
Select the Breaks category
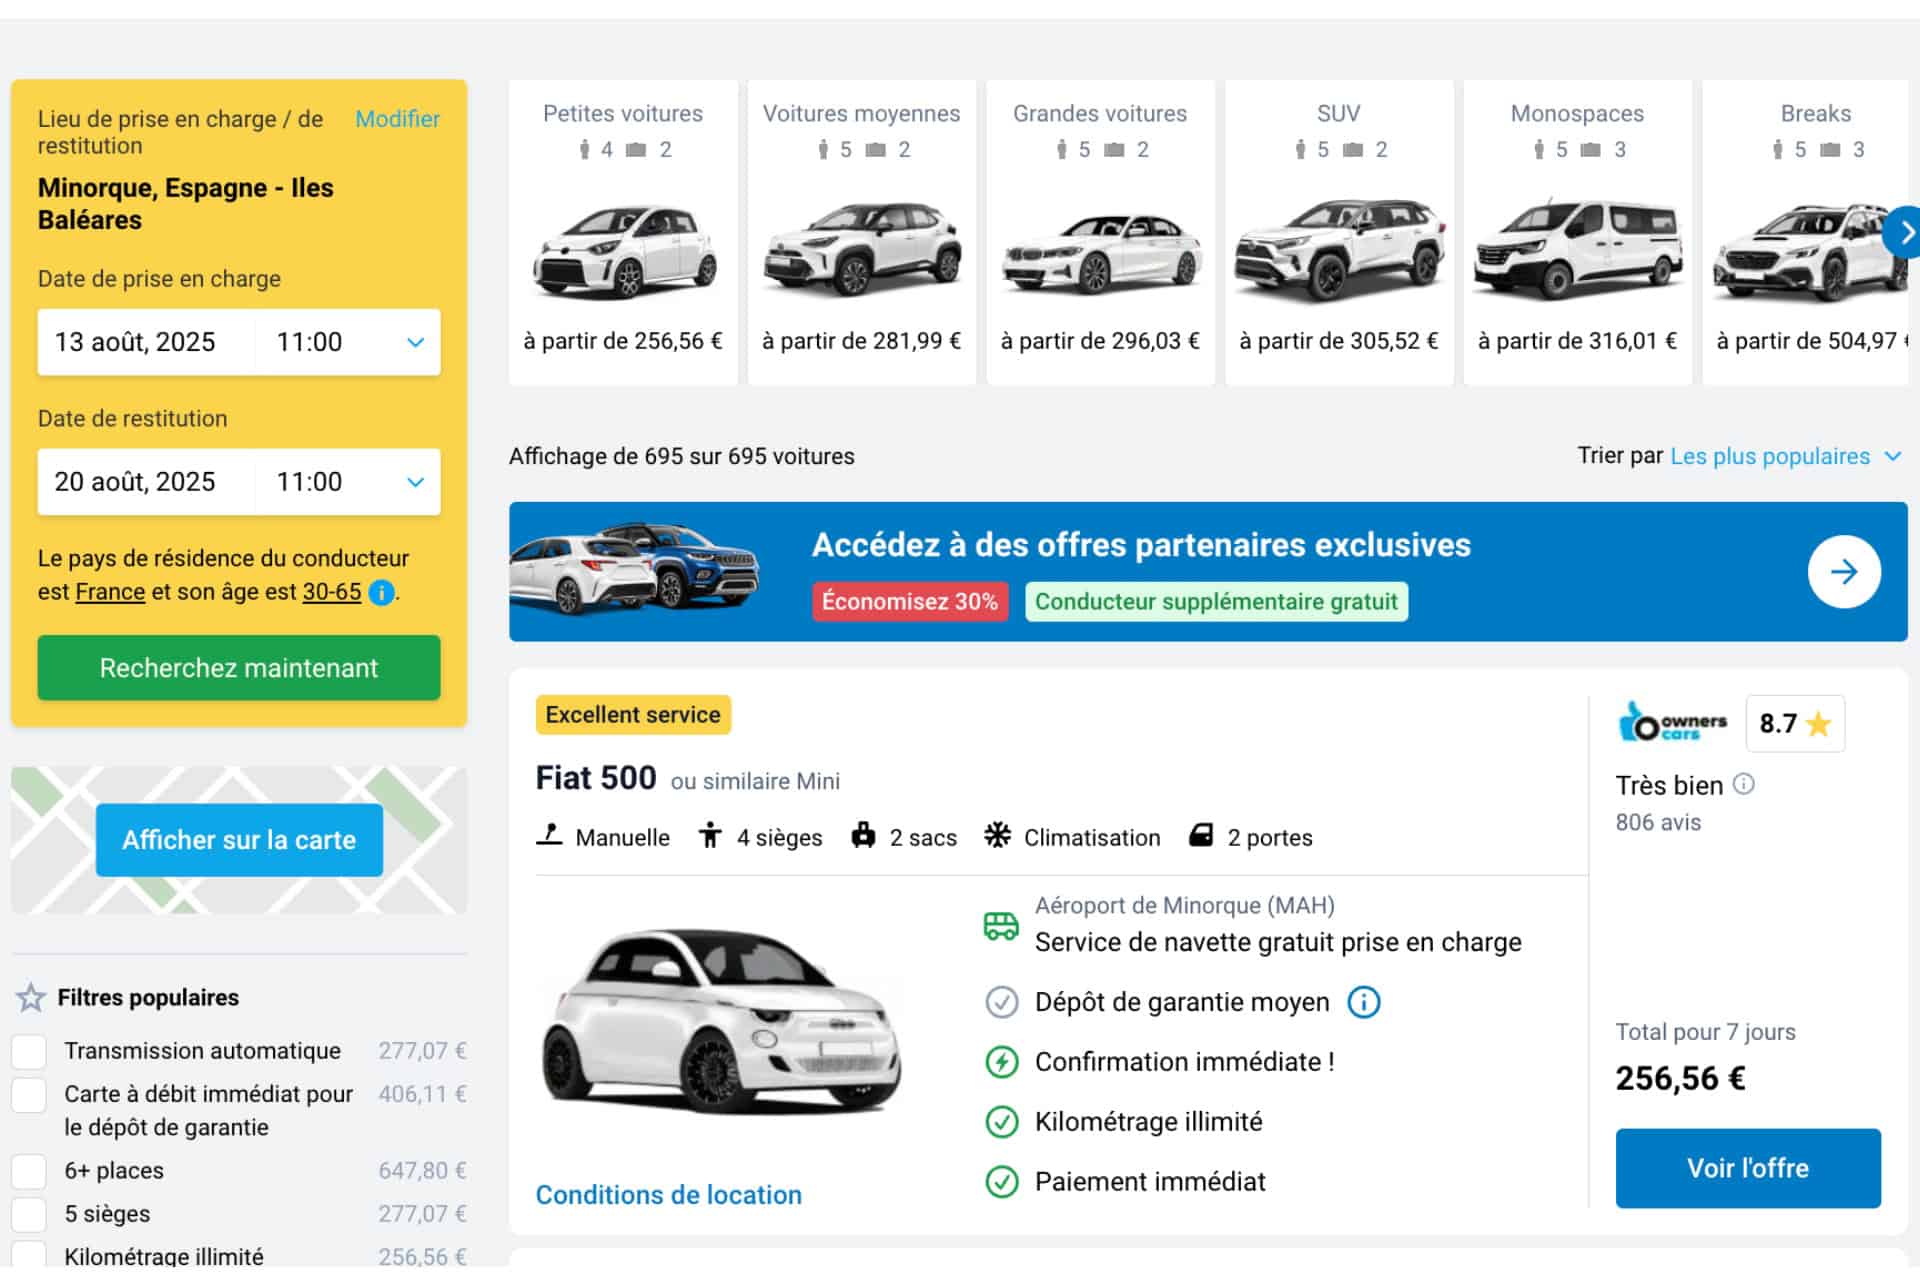click(1805, 232)
